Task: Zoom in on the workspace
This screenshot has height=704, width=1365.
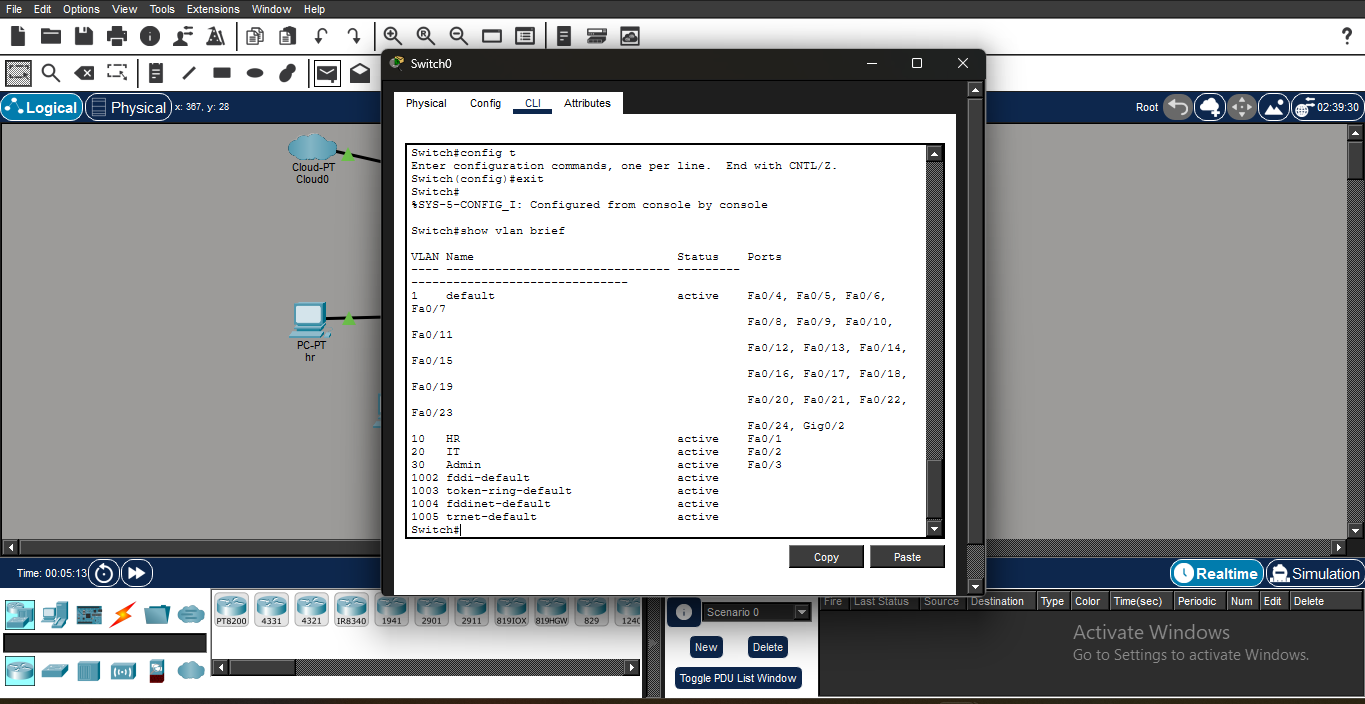Action: [x=393, y=36]
